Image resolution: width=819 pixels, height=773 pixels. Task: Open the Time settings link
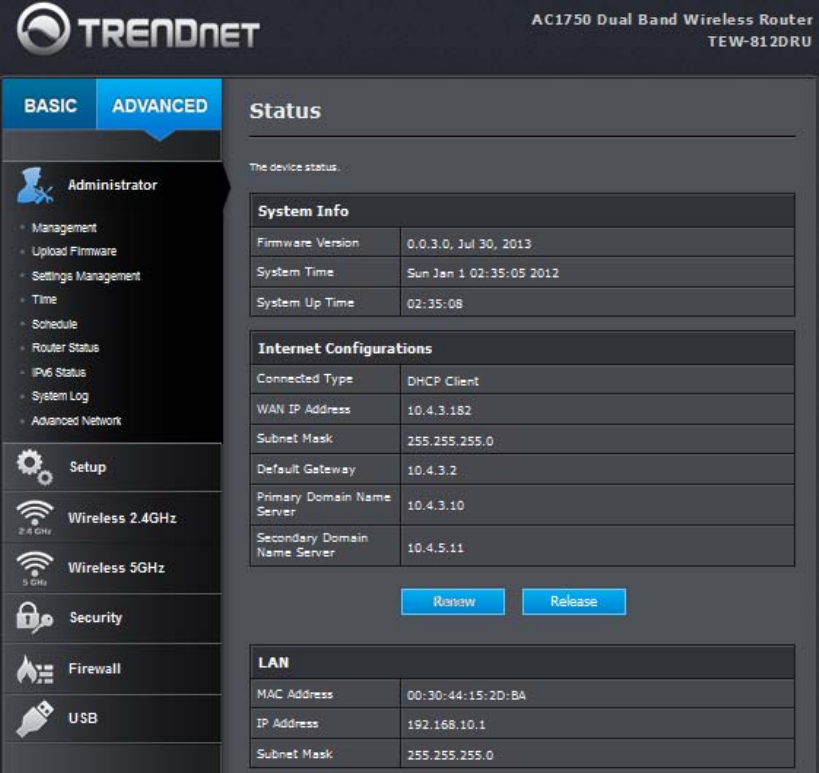(44, 299)
